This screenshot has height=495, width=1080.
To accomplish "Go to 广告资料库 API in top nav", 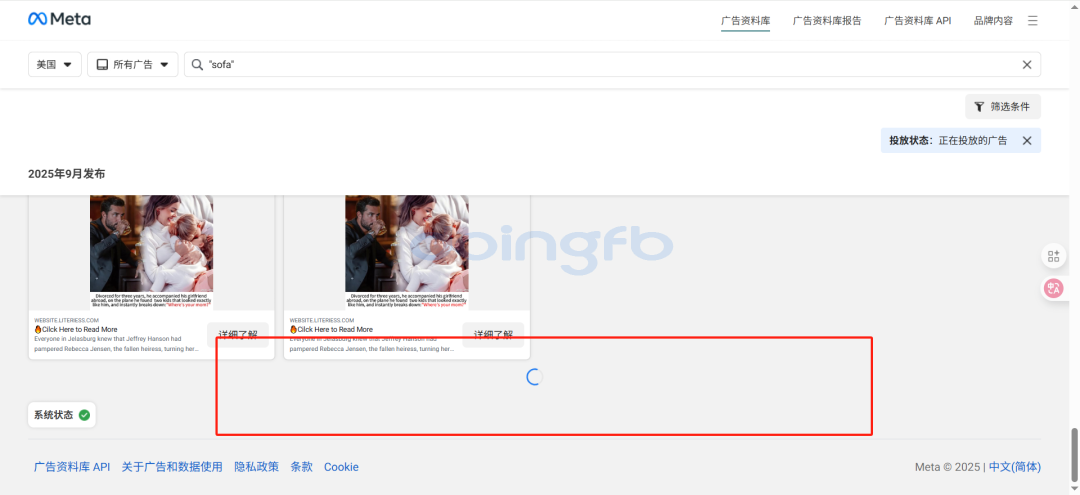I will click(917, 20).
